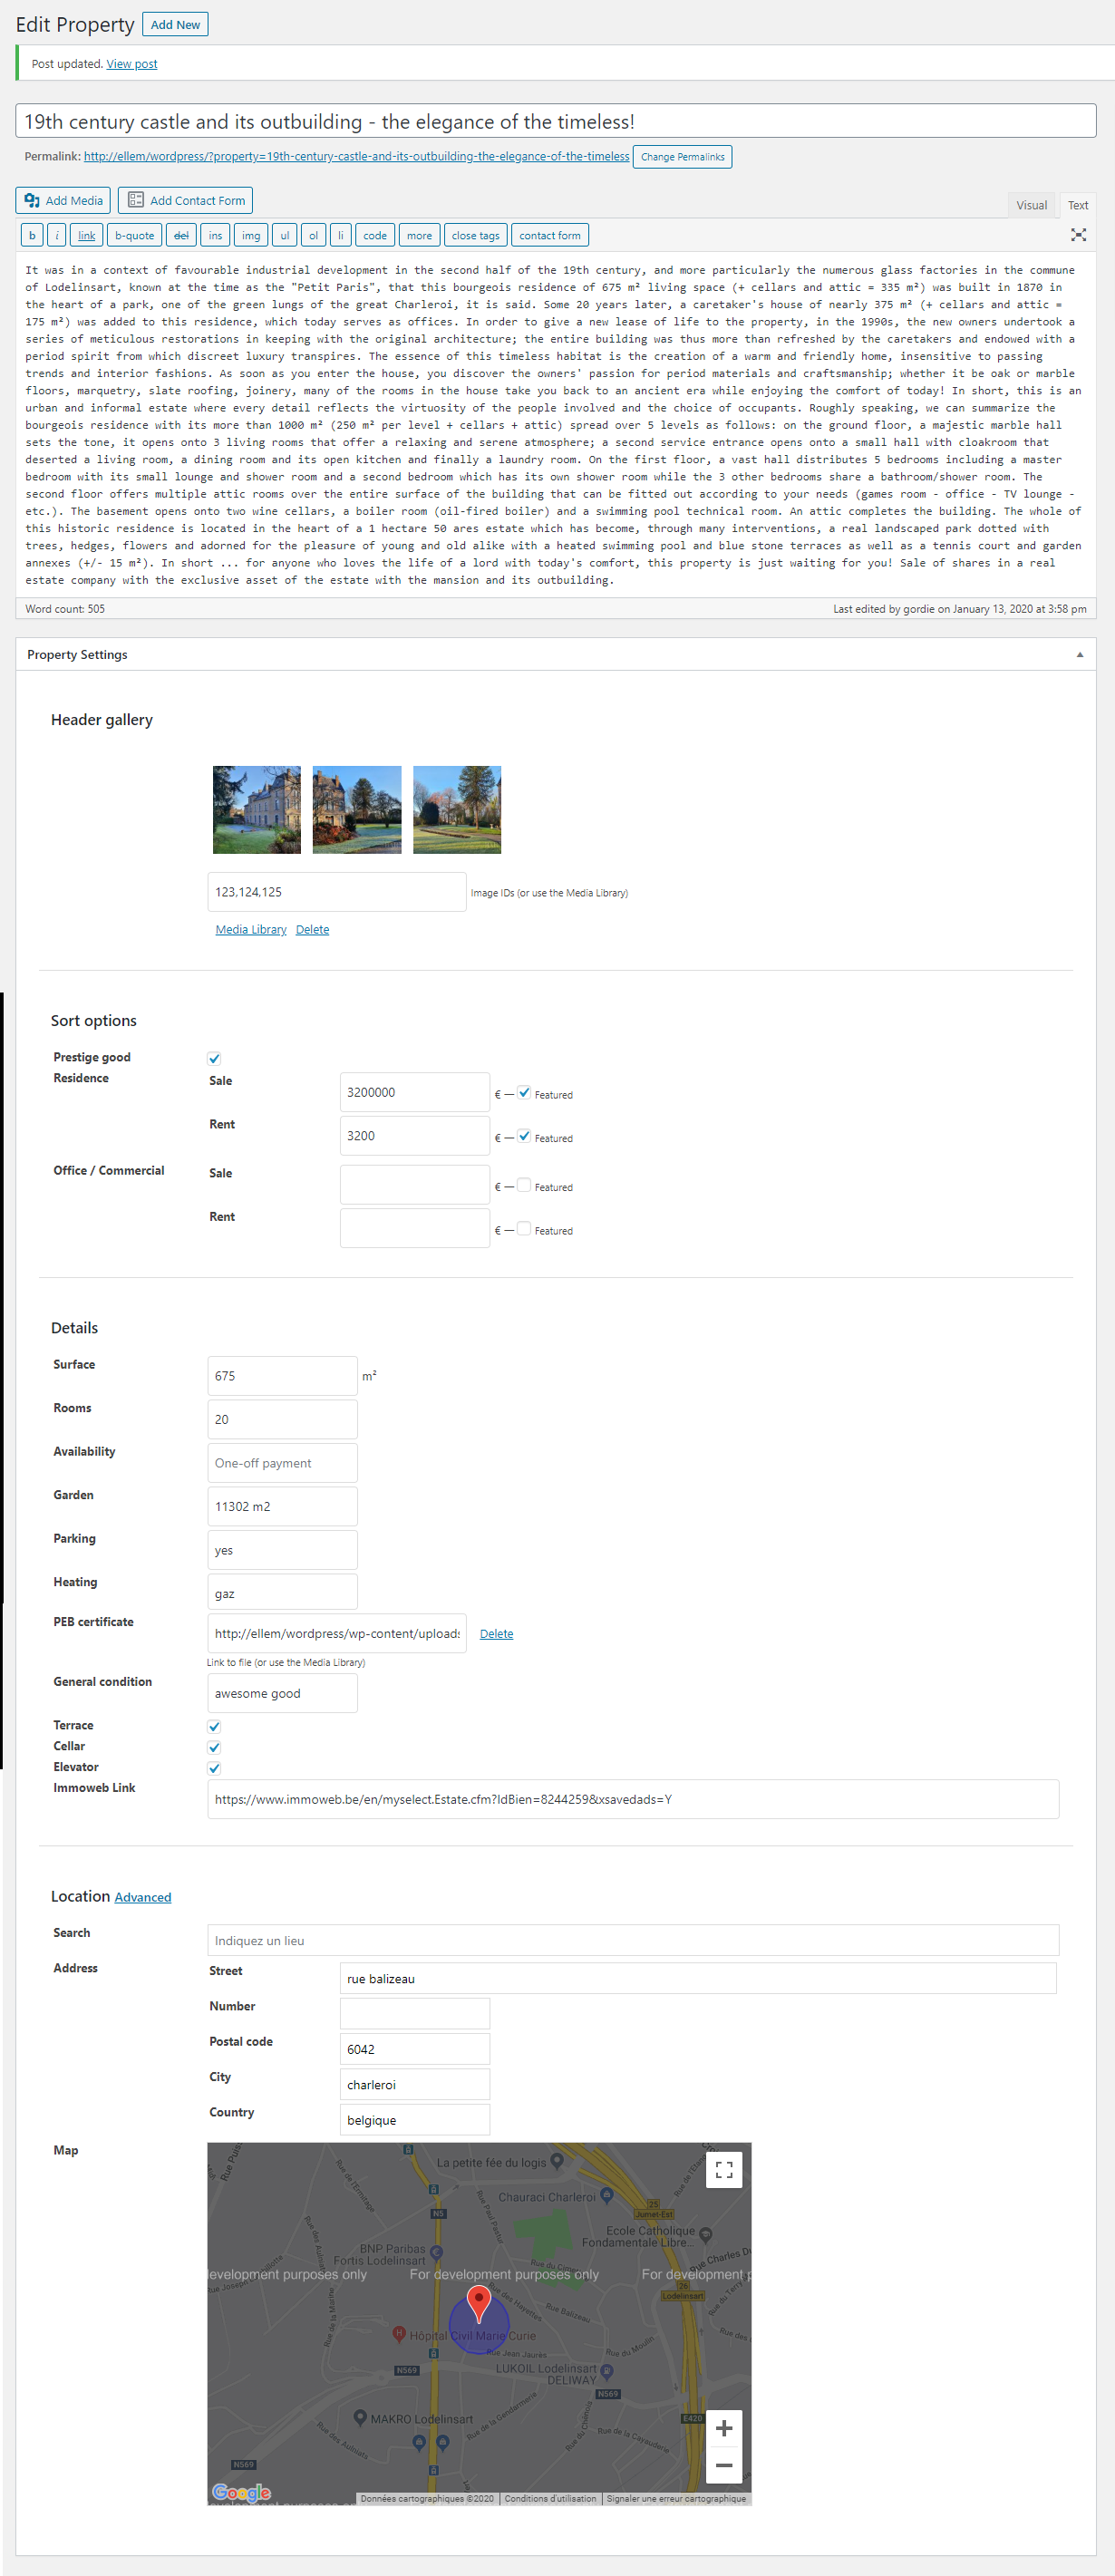Enable Featured for Office Commercial Rent
The height and width of the screenshot is (2576, 1115).
pyautogui.click(x=524, y=1229)
